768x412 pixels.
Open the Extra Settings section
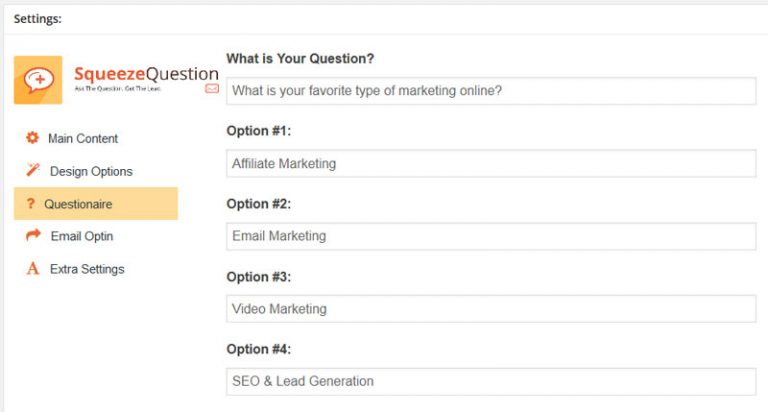[x=87, y=269]
